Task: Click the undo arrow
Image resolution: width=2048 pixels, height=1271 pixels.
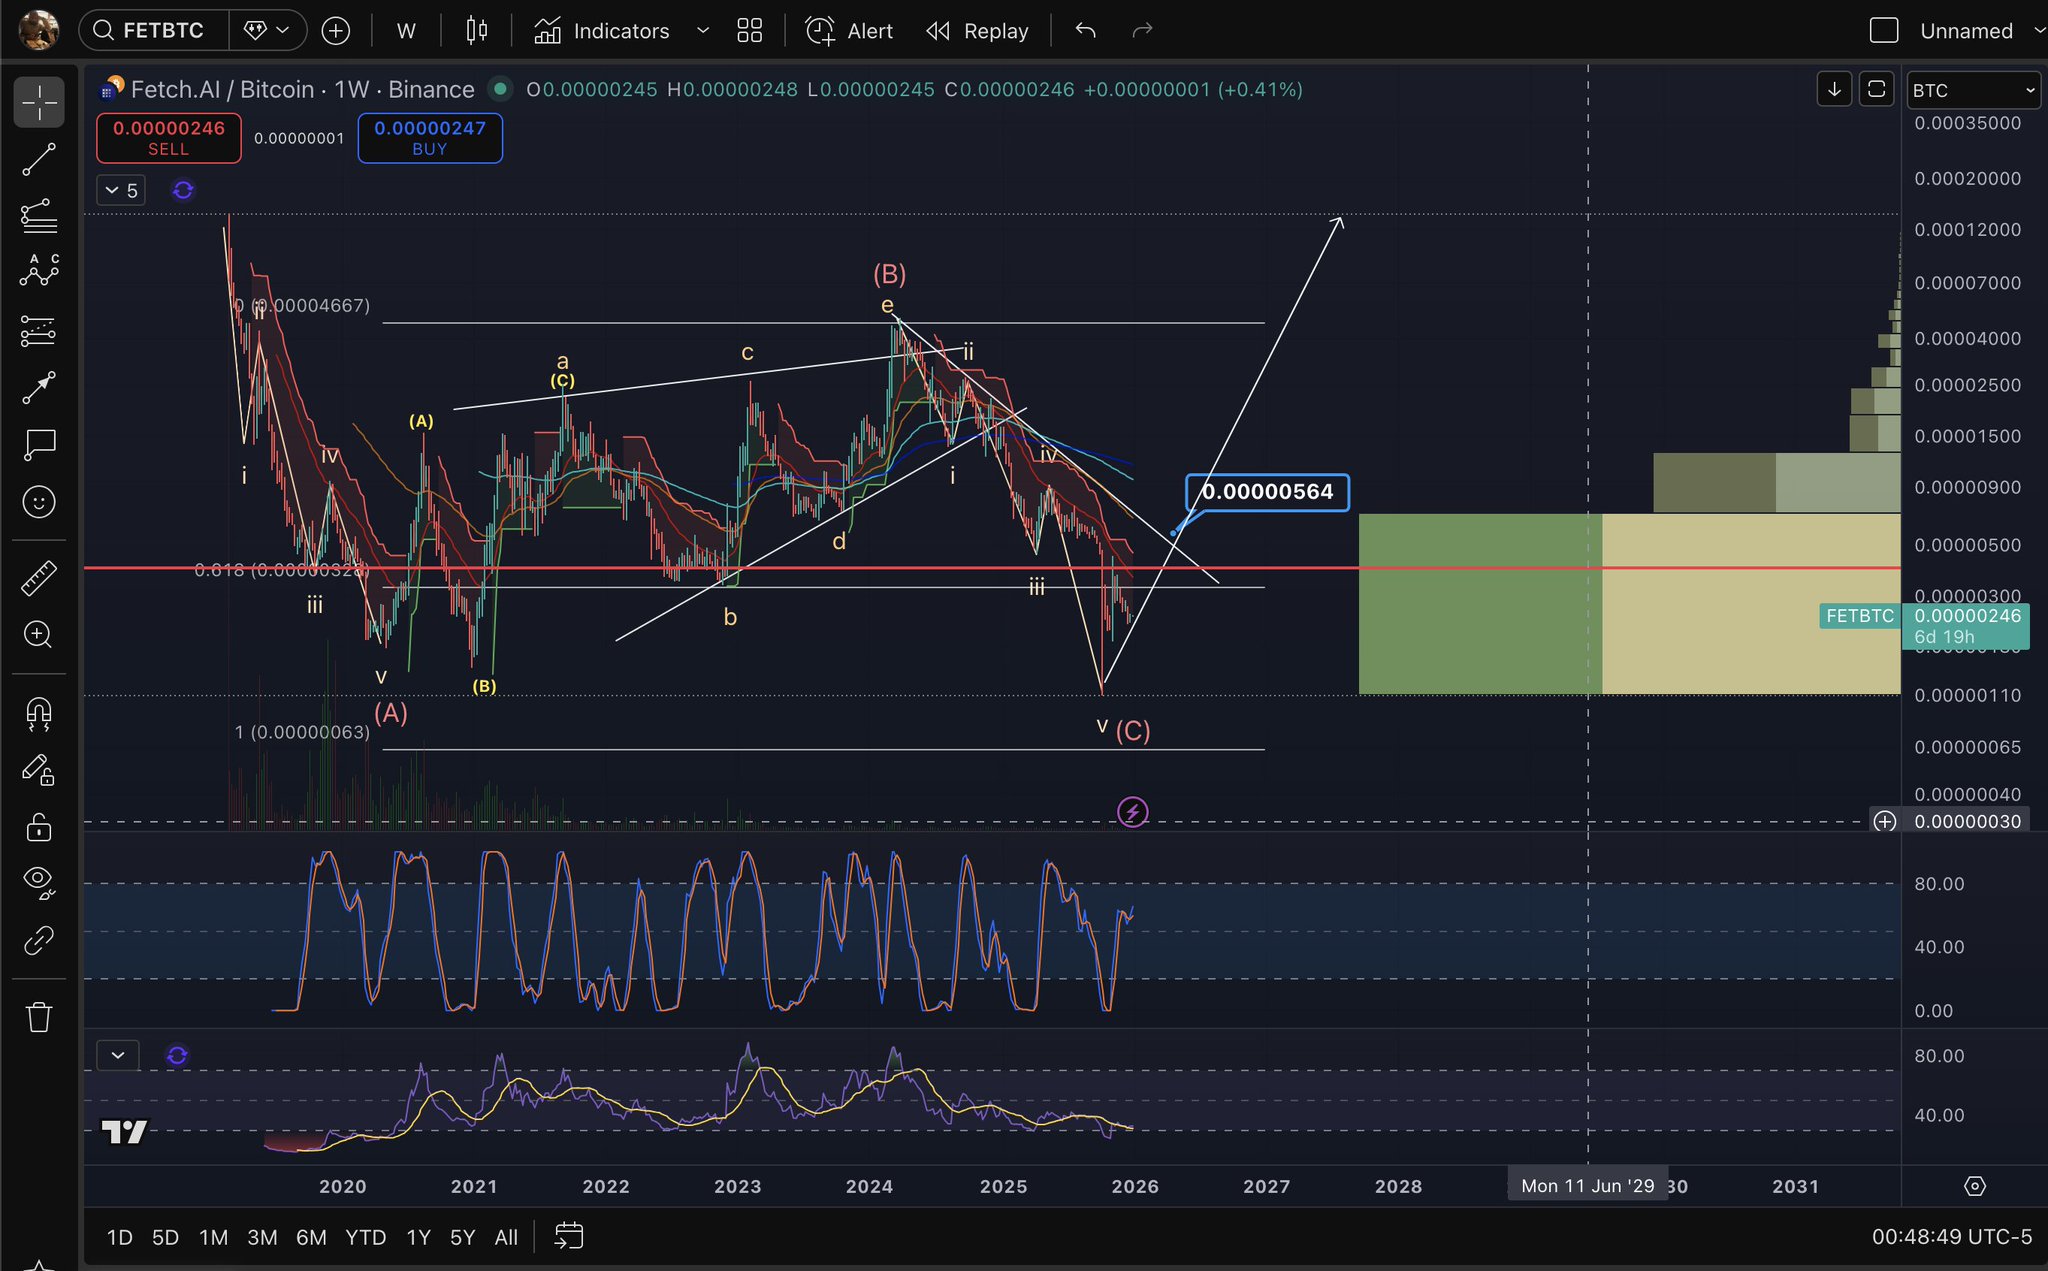Action: point(1085,31)
